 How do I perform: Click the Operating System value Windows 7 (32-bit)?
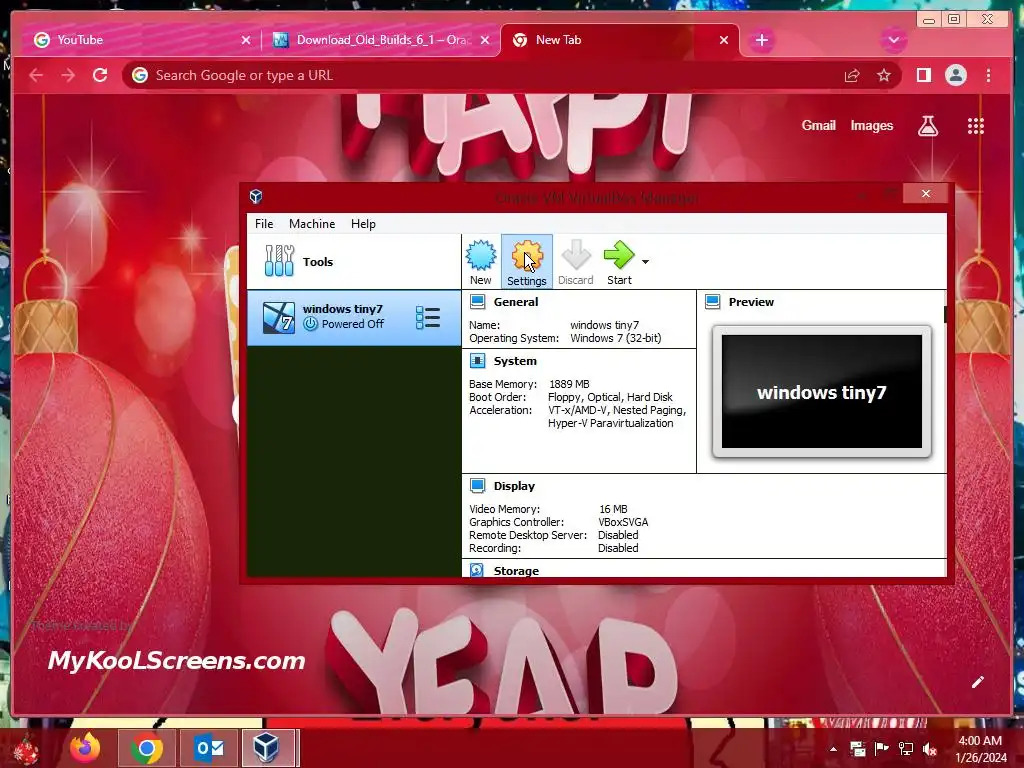[x=615, y=338]
